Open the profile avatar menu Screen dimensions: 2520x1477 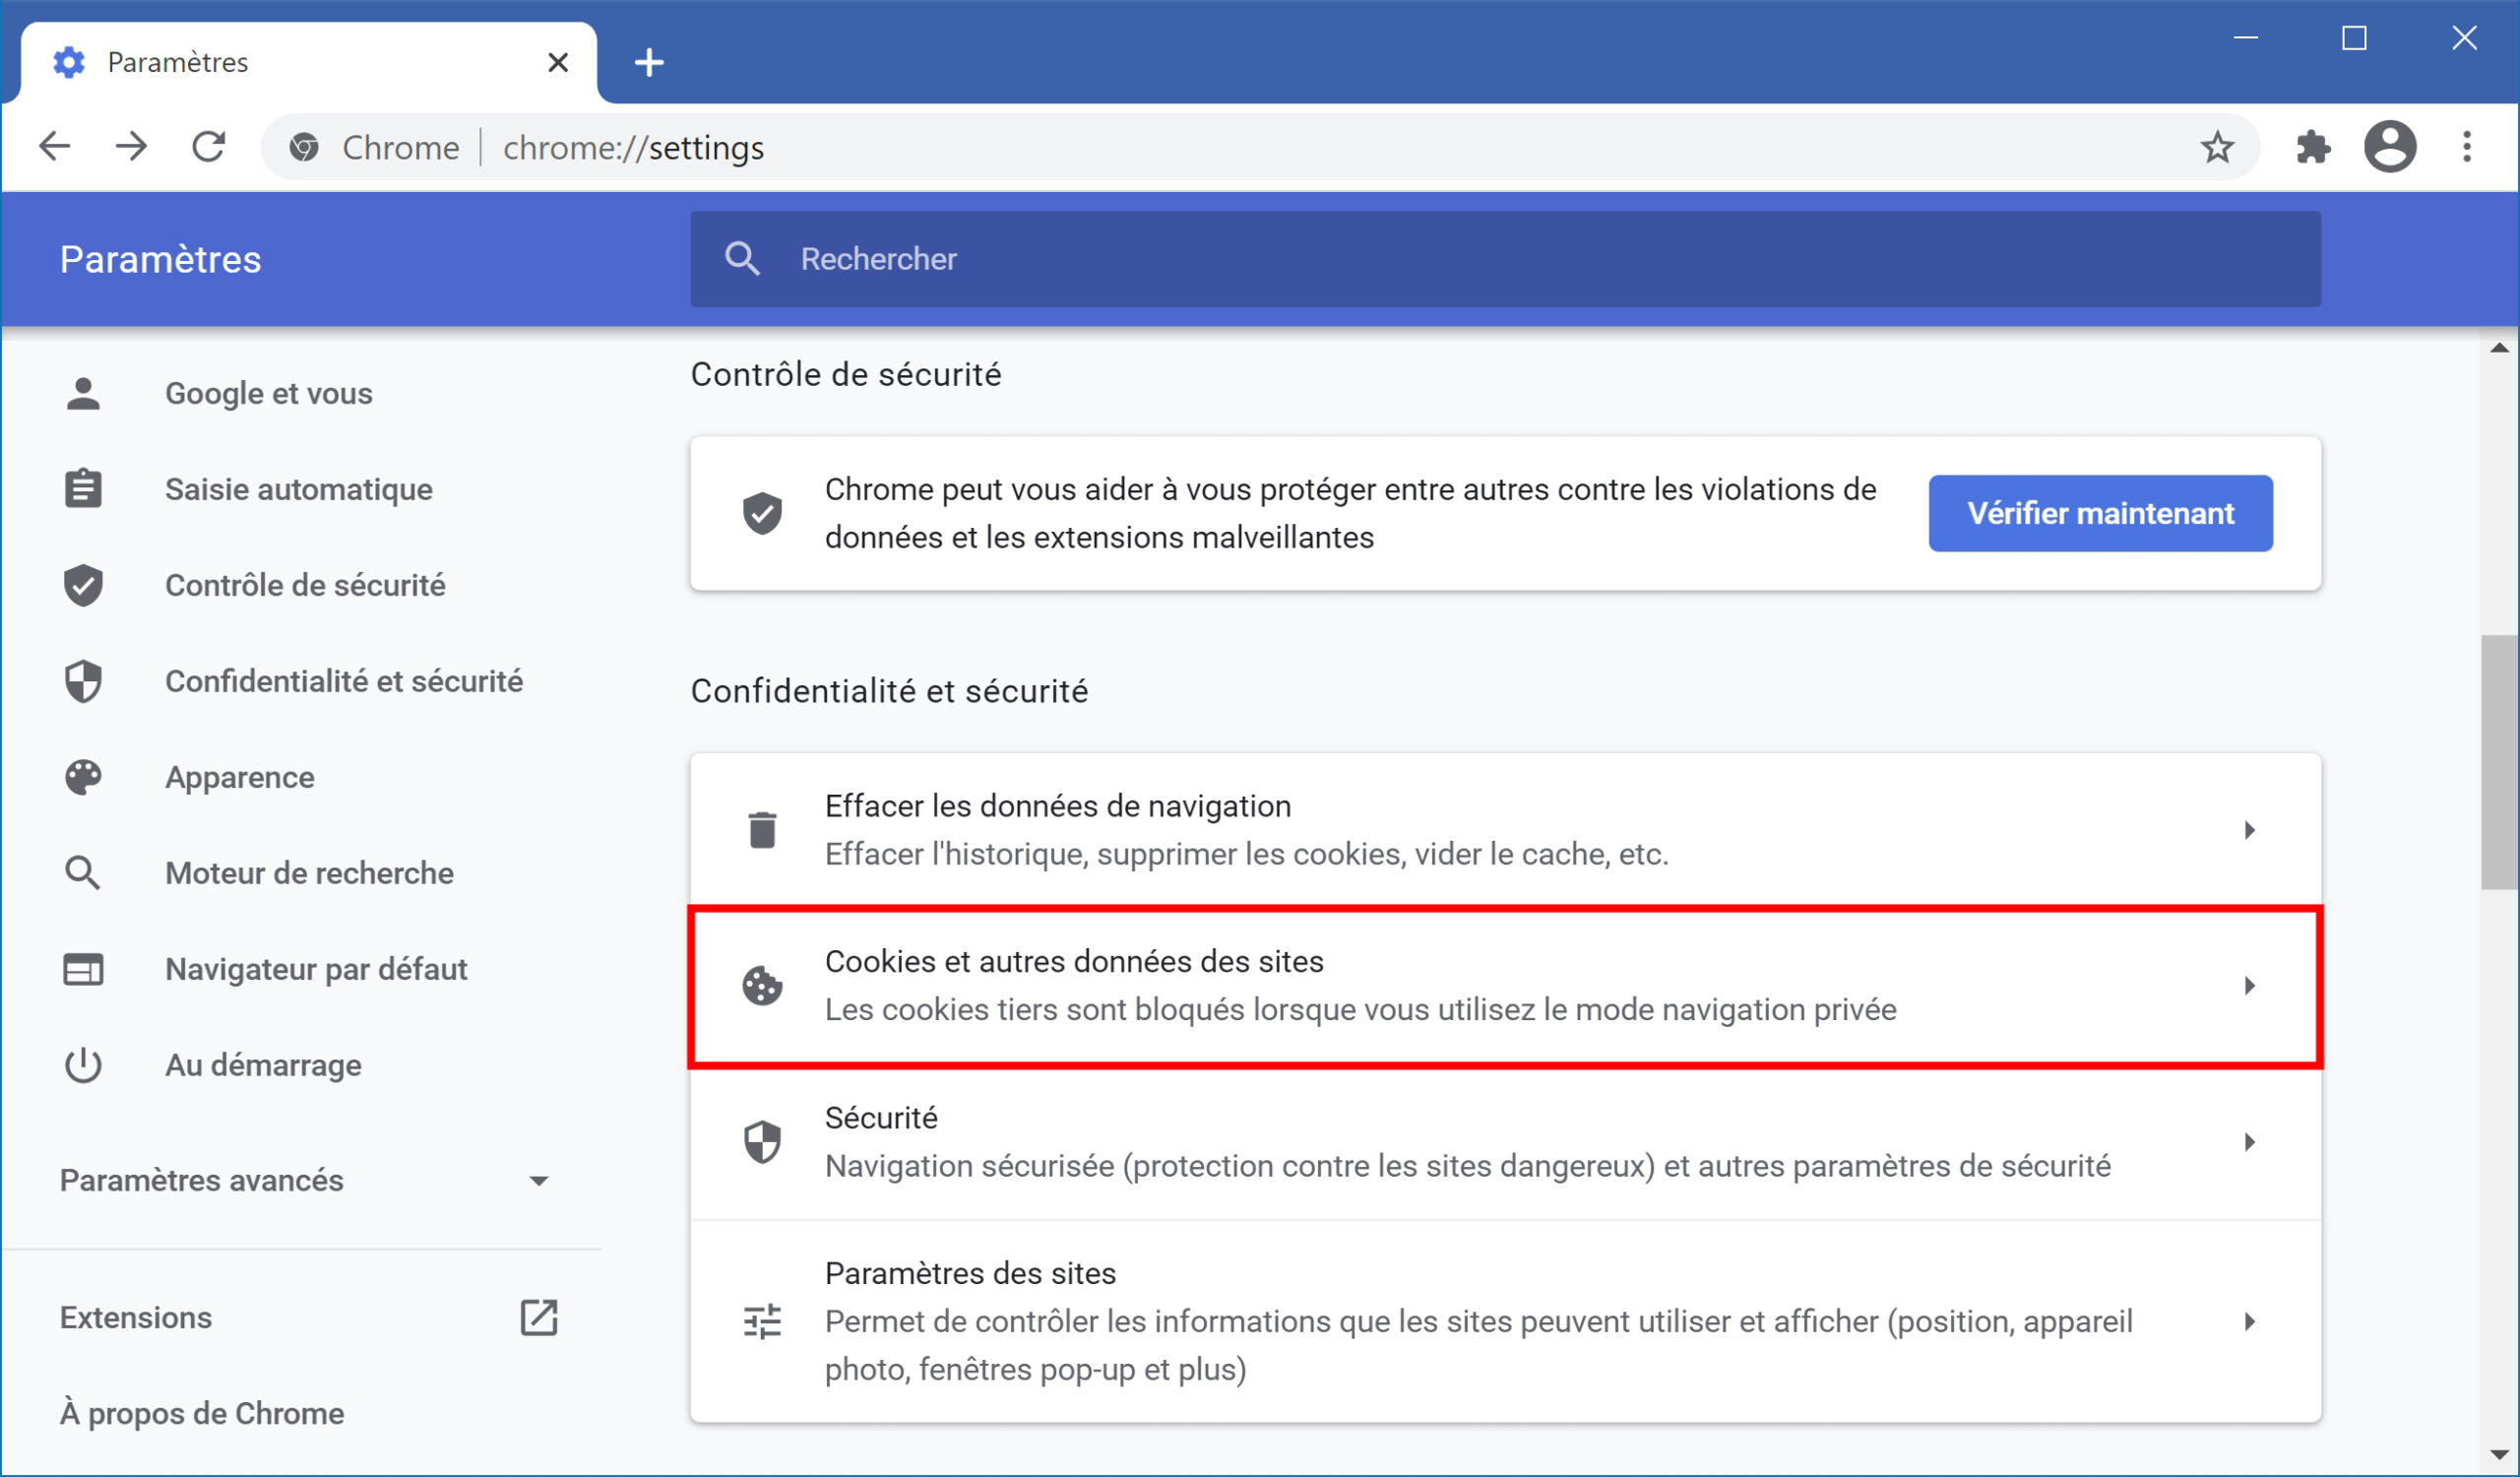2390,147
